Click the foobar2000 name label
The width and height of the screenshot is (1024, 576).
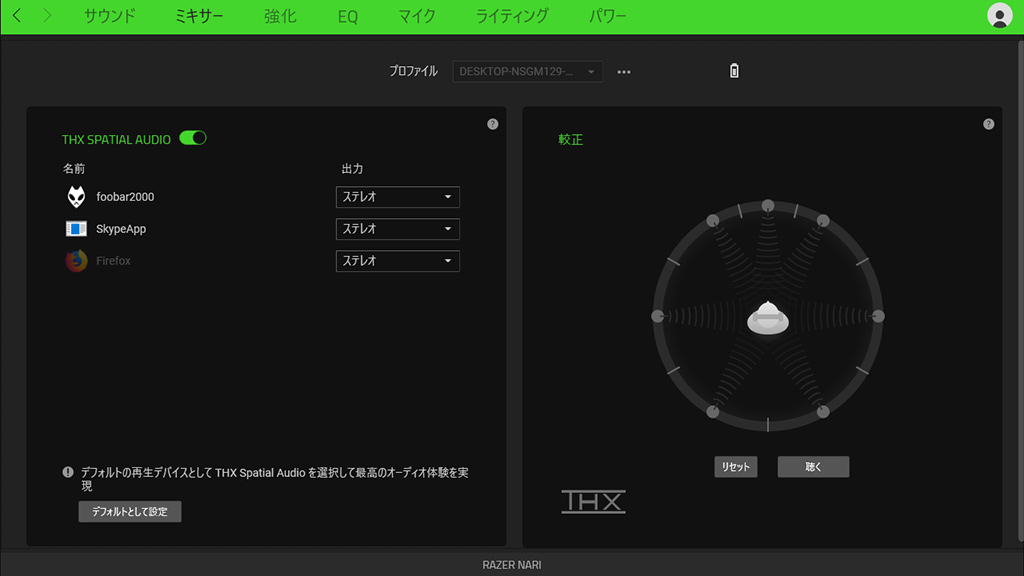click(x=125, y=197)
